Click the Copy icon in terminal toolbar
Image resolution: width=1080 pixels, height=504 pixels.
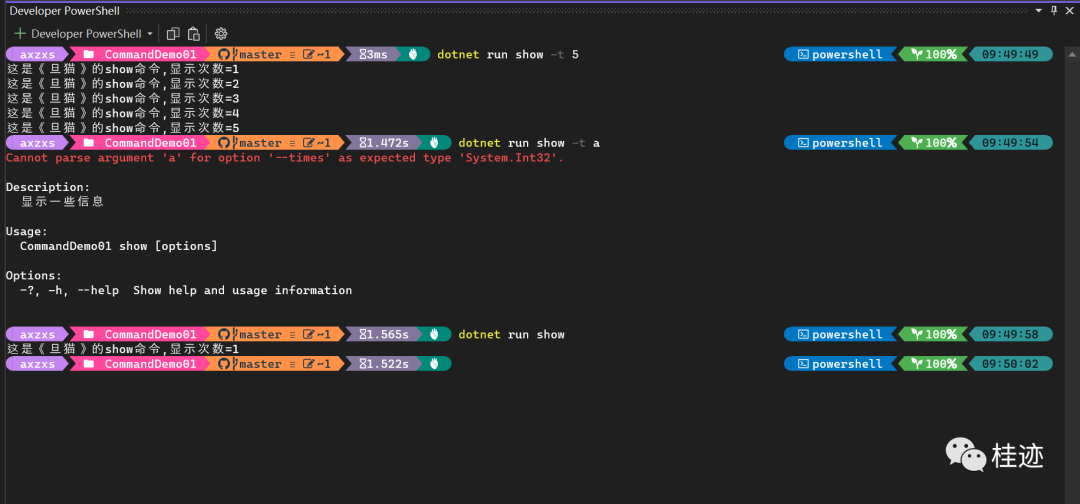[x=173, y=33]
